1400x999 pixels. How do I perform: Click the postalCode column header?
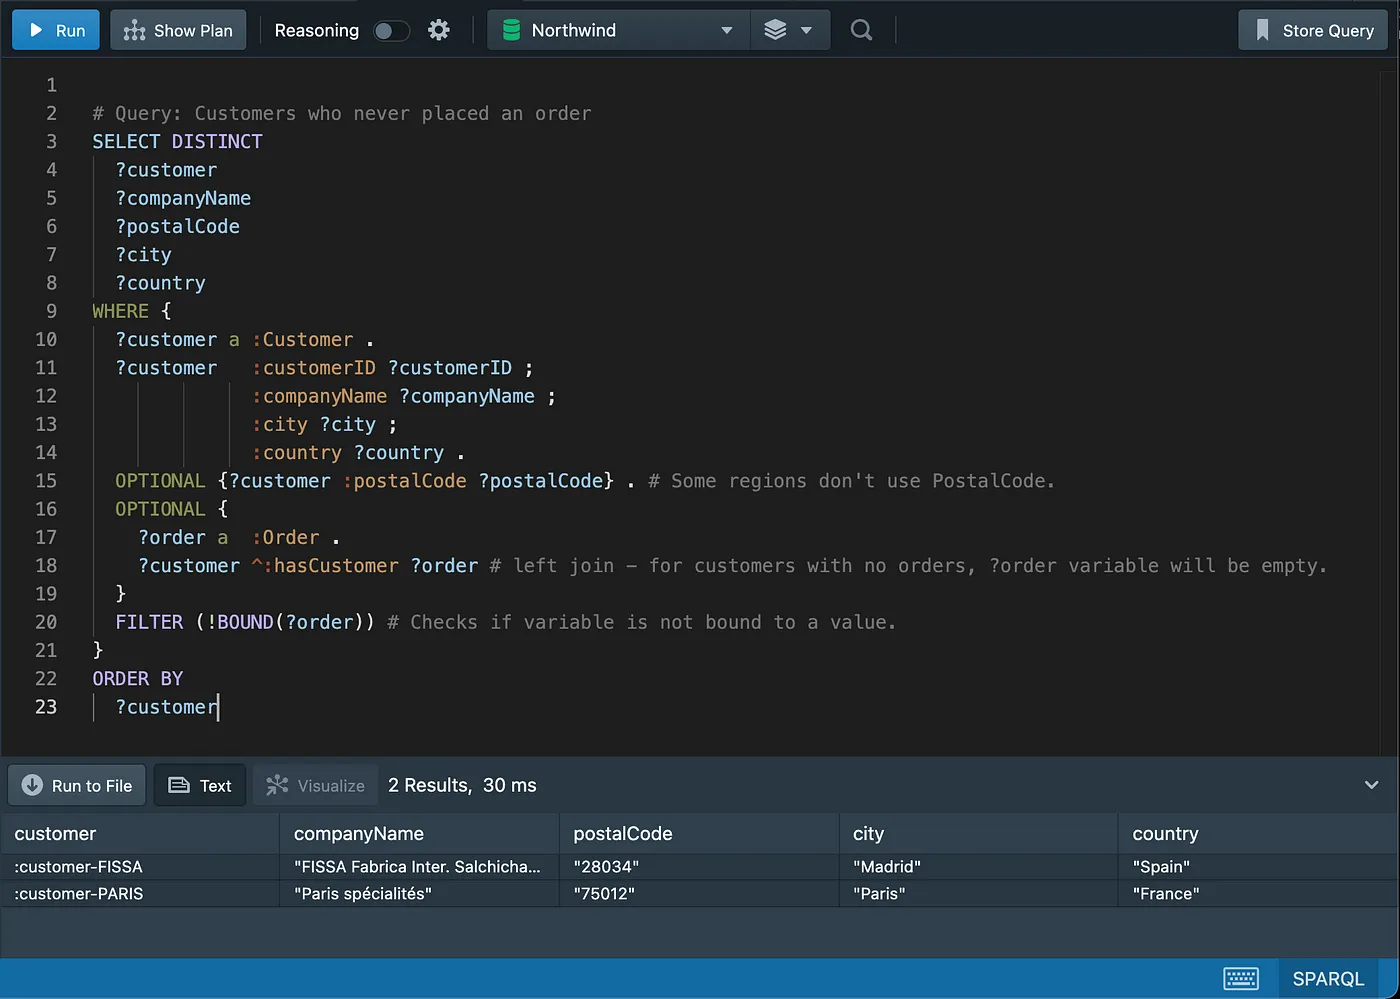click(699, 833)
